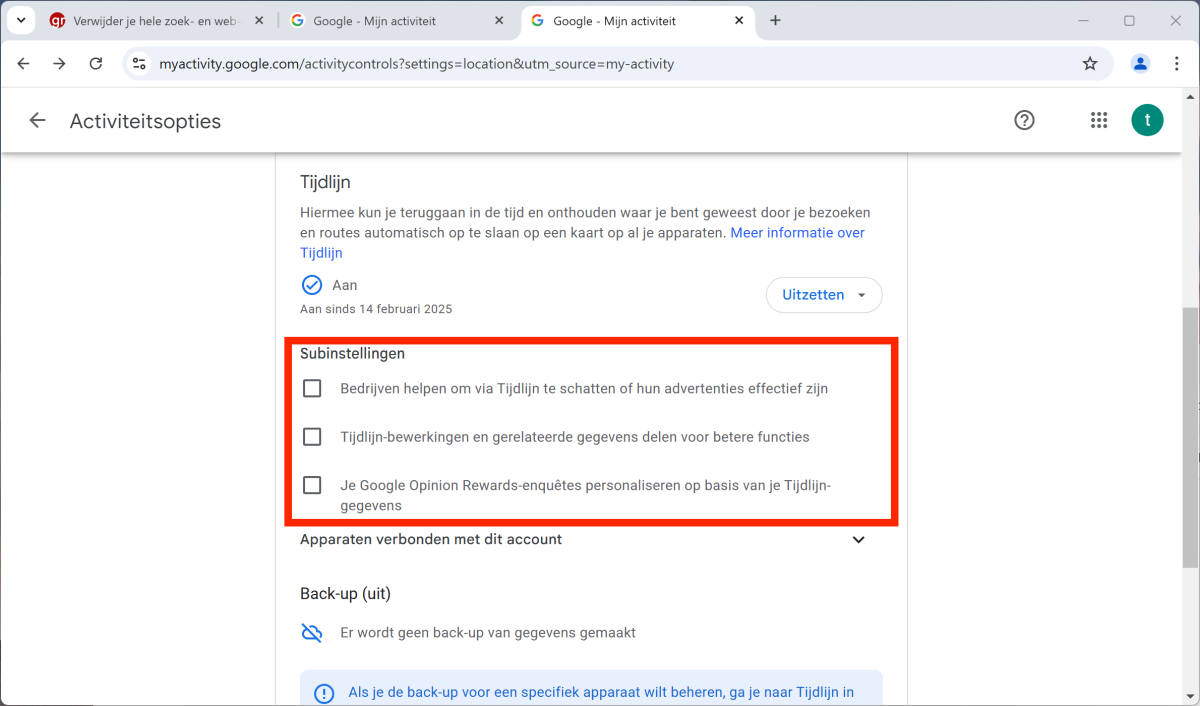Open the Chrome profile icon
The height and width of the screenshot is (706, 1200).
1140,64
